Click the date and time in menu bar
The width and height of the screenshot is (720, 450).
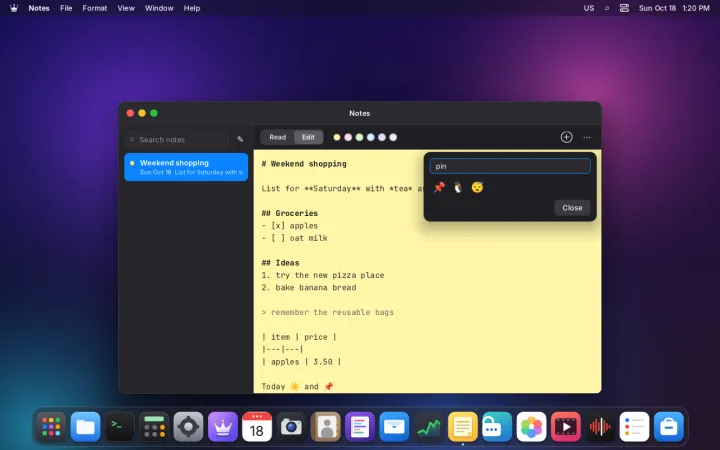tap(674, 8)
